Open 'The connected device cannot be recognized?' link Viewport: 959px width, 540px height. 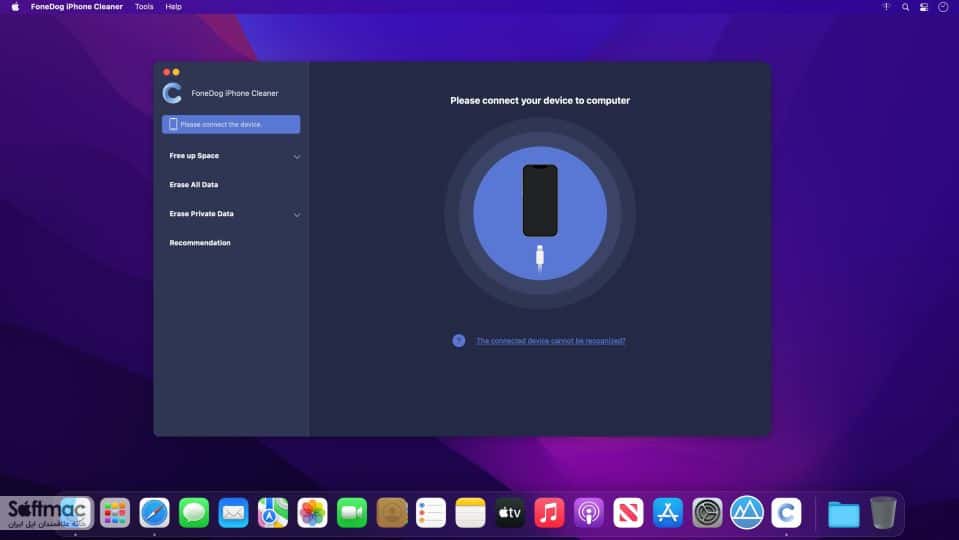(550, 341)
